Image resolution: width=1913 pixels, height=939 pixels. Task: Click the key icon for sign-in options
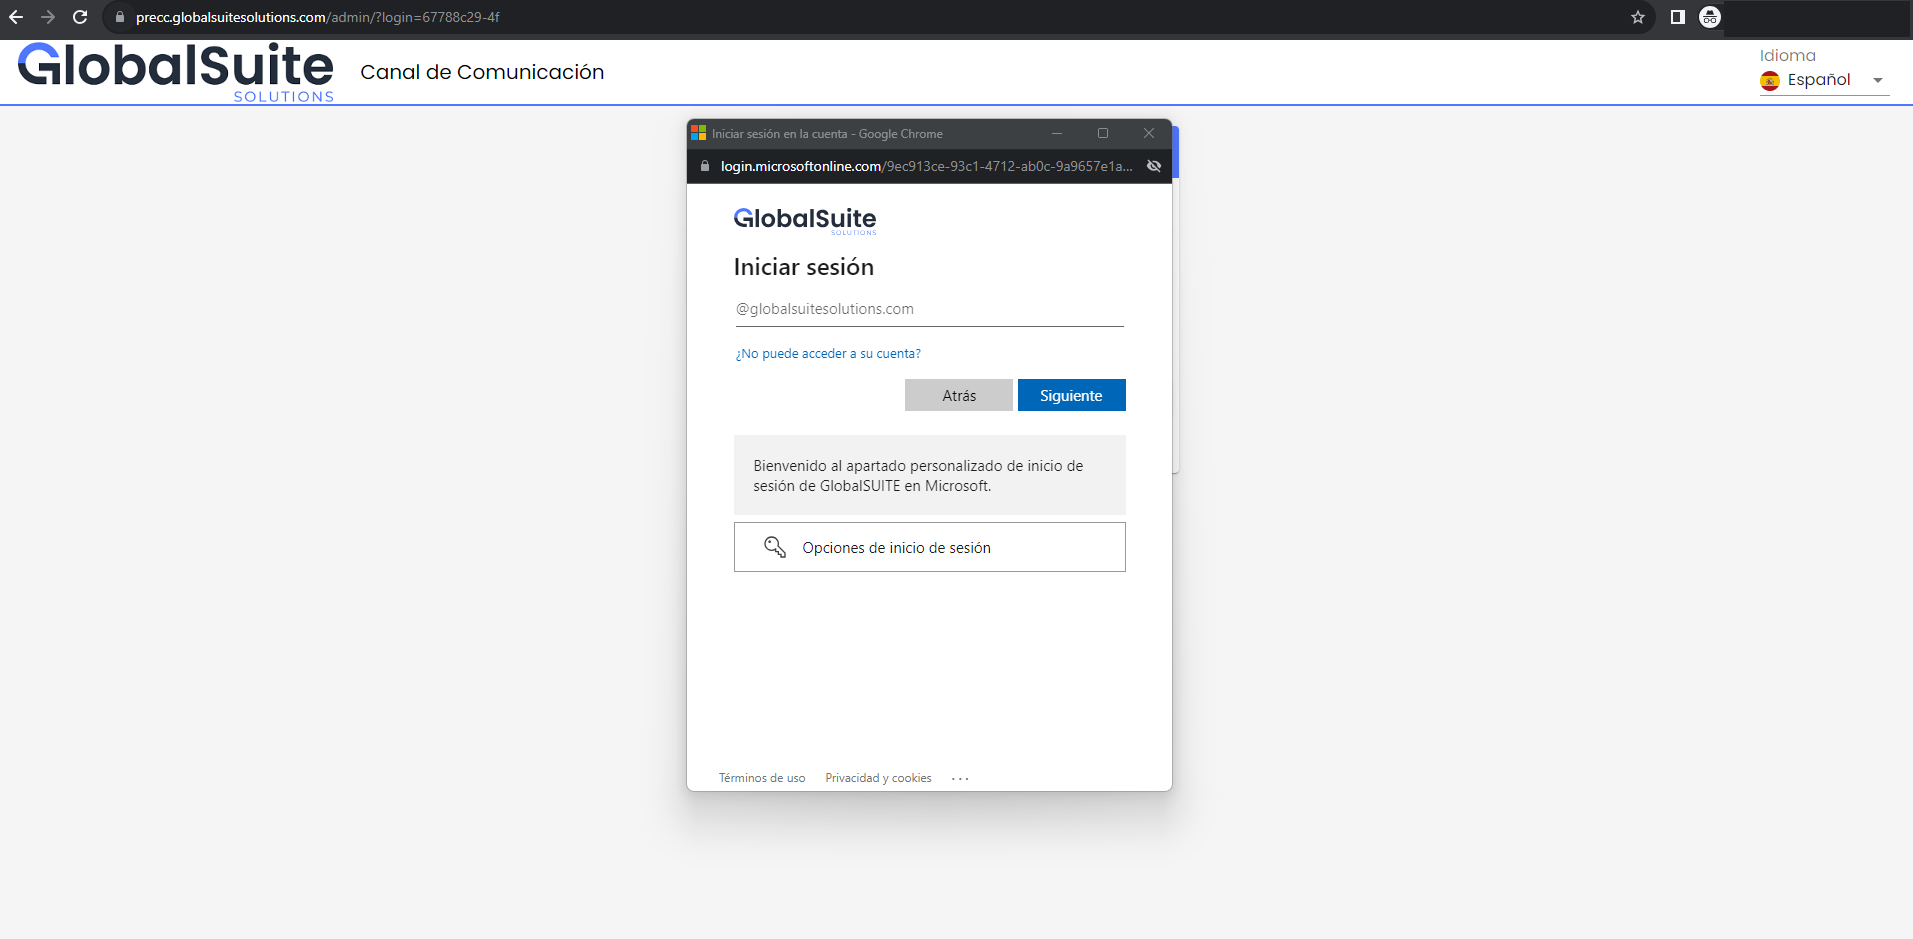coord(775,547)
